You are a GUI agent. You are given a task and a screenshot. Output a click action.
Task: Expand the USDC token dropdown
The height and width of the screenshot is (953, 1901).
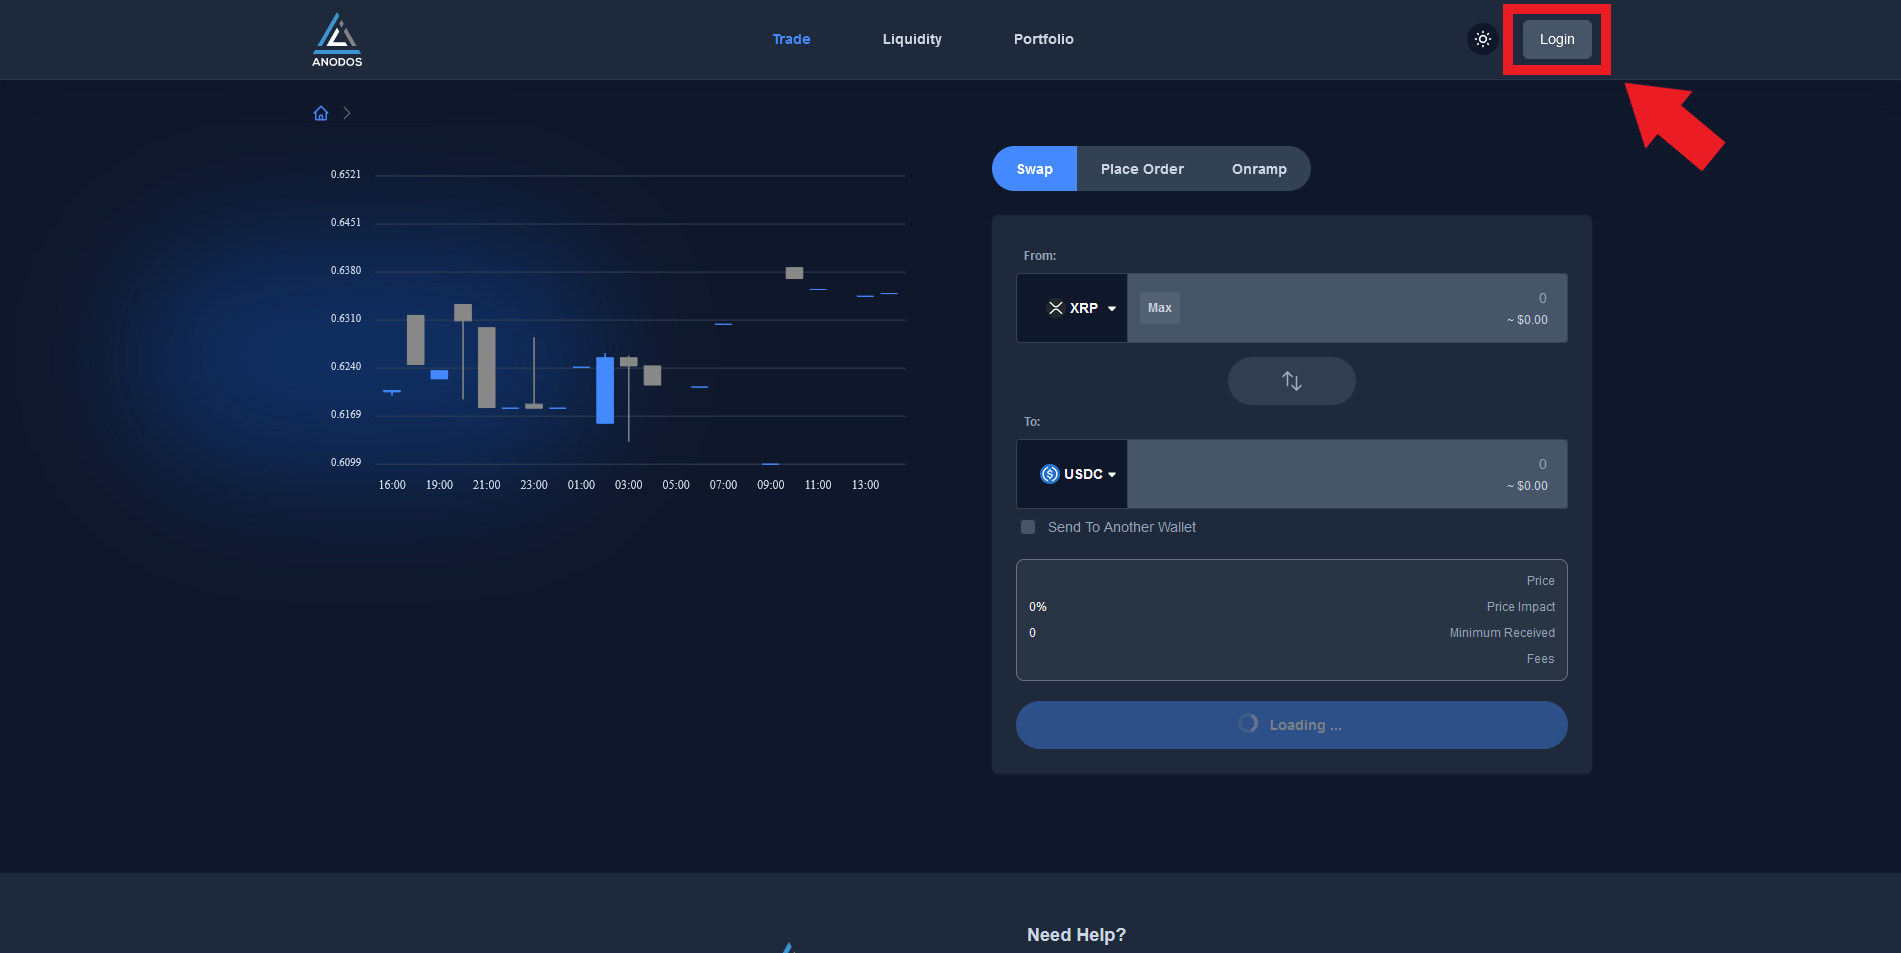coord(1111,474)
